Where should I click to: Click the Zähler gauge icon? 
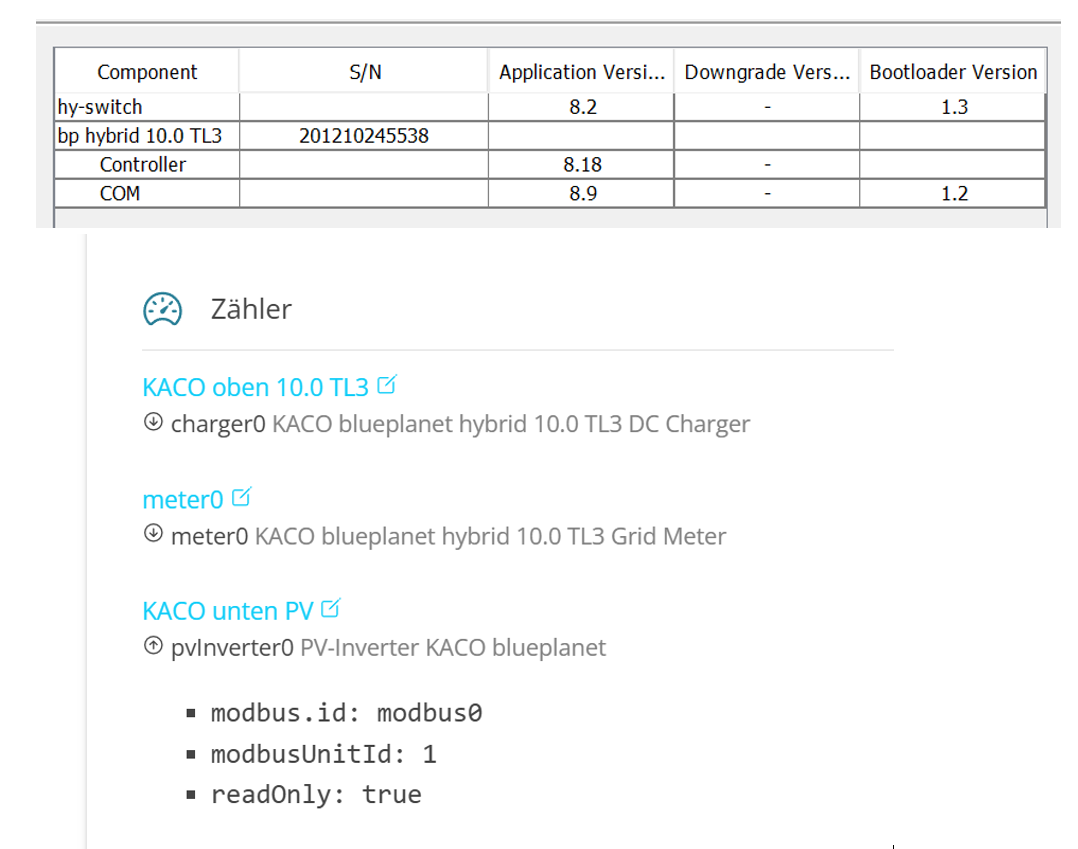pos(162,309)
